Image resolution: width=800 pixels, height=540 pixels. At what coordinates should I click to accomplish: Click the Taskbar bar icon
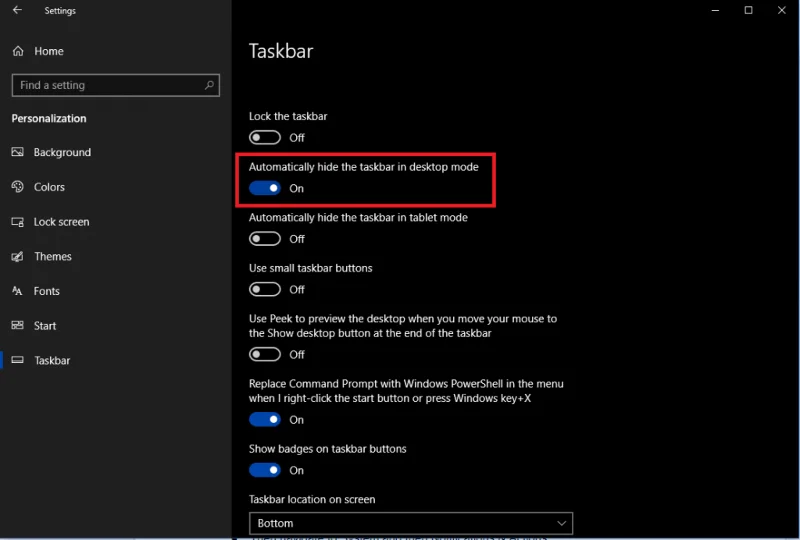click(17, 360)
